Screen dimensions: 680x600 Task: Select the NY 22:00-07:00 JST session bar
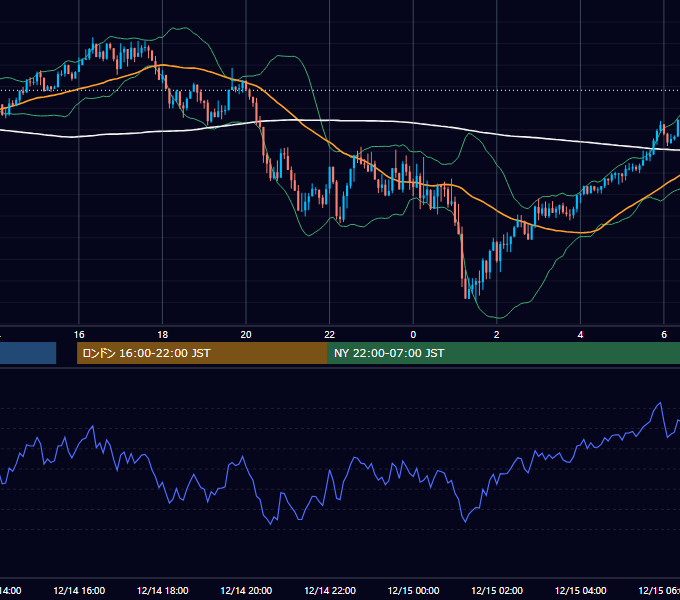[x=503, y=353]
